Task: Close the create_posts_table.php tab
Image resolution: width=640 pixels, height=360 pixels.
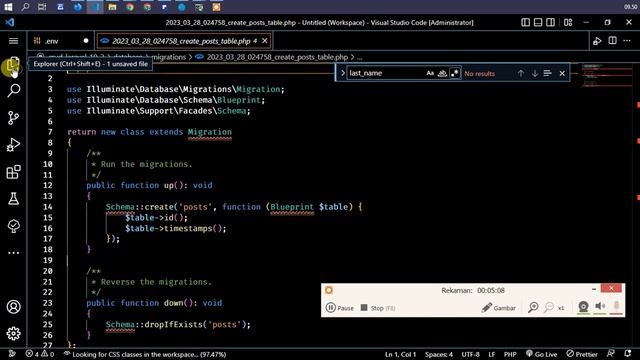Action: 264,41
